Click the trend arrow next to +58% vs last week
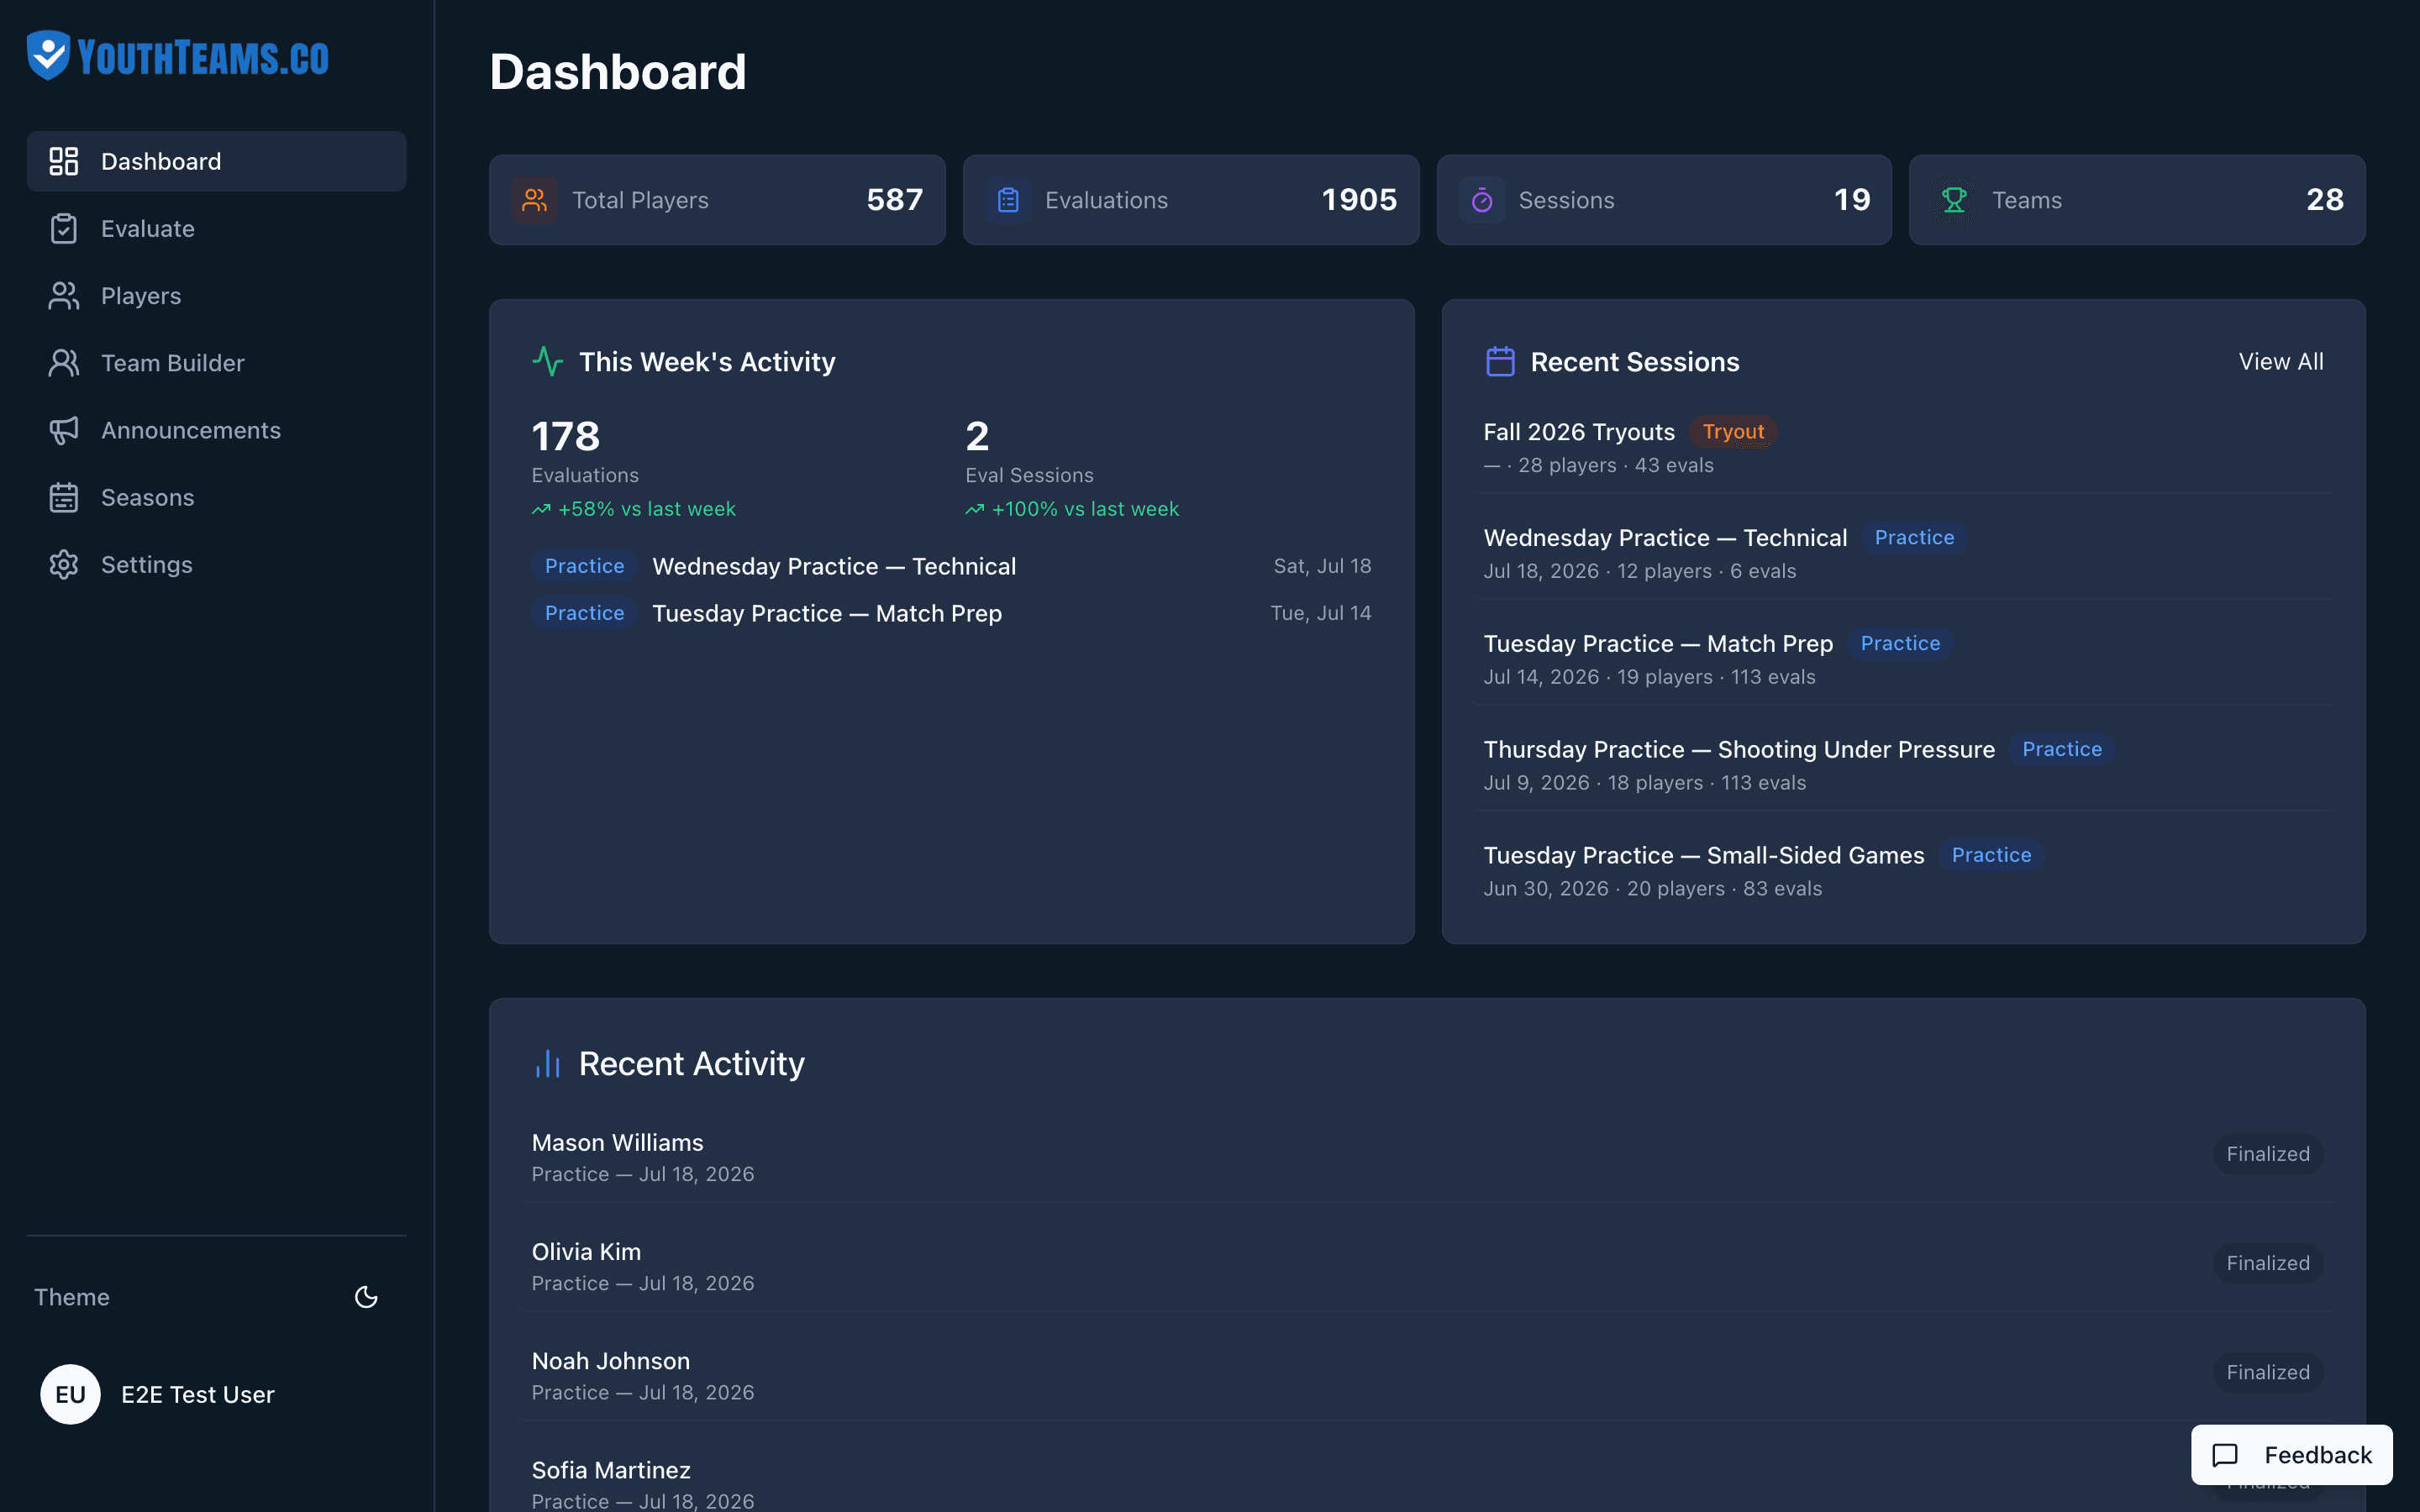Screen dimensions: 2420x1512 [x=541, y=509]
